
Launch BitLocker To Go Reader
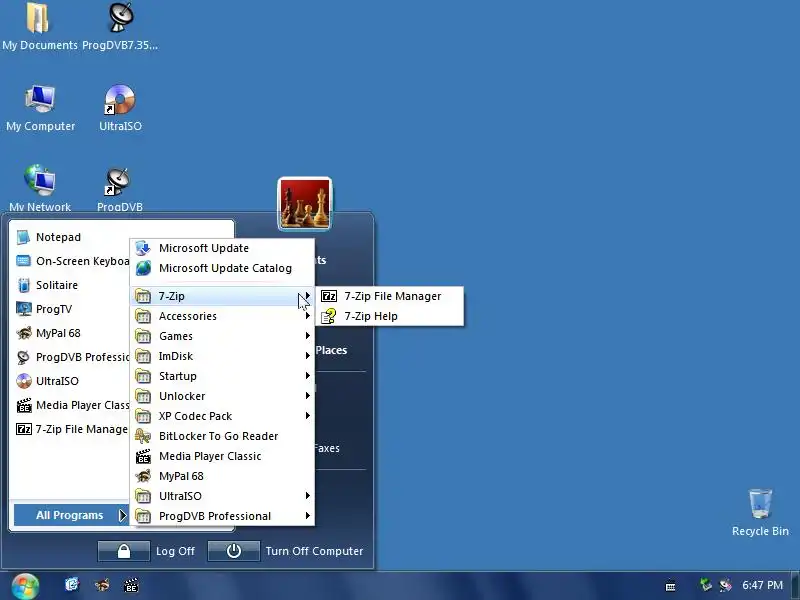pyautogui.click(x=222, y=436)
